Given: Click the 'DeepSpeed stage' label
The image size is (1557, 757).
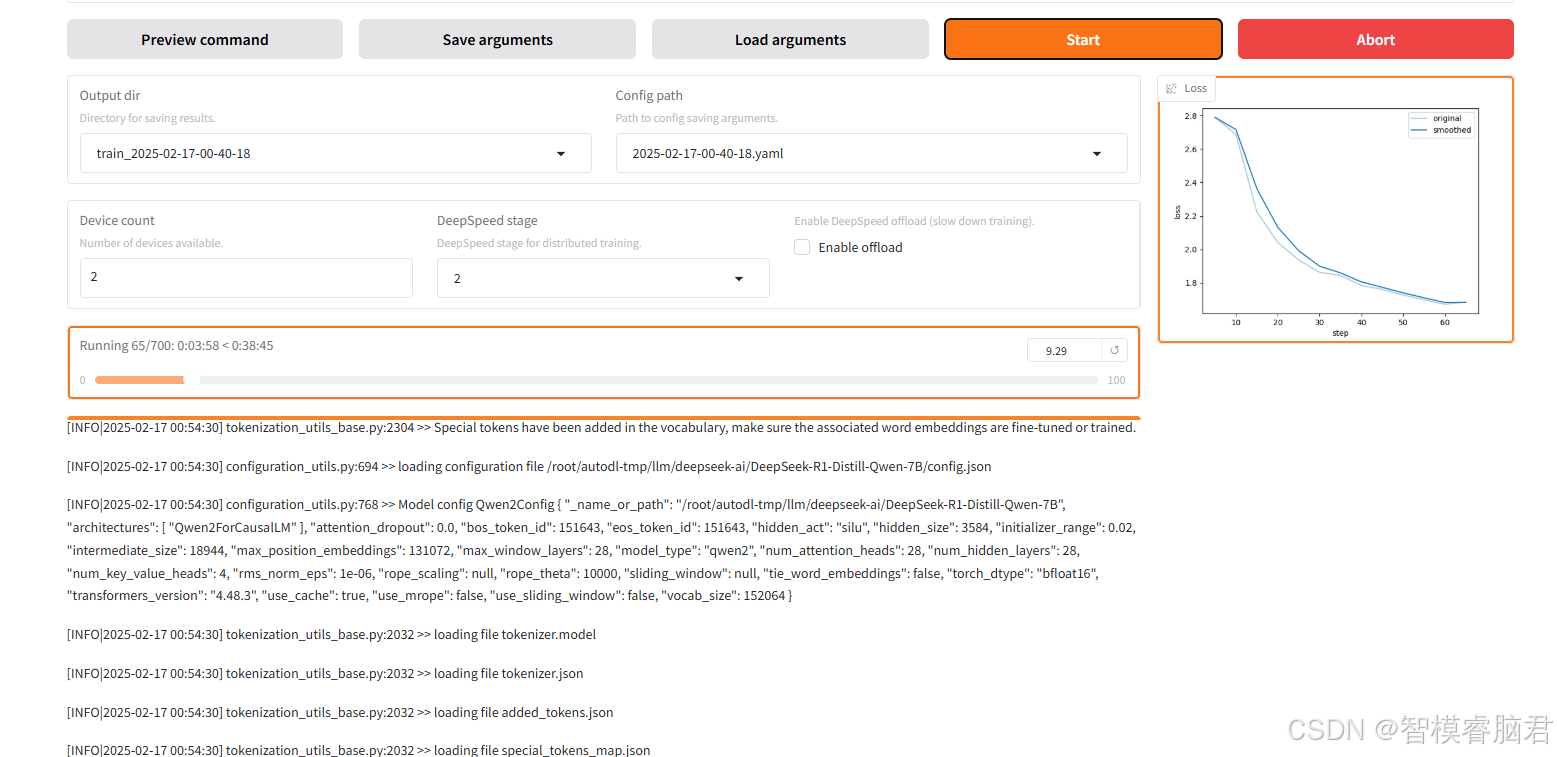Looking at the screenshot, I should point(487,220).
